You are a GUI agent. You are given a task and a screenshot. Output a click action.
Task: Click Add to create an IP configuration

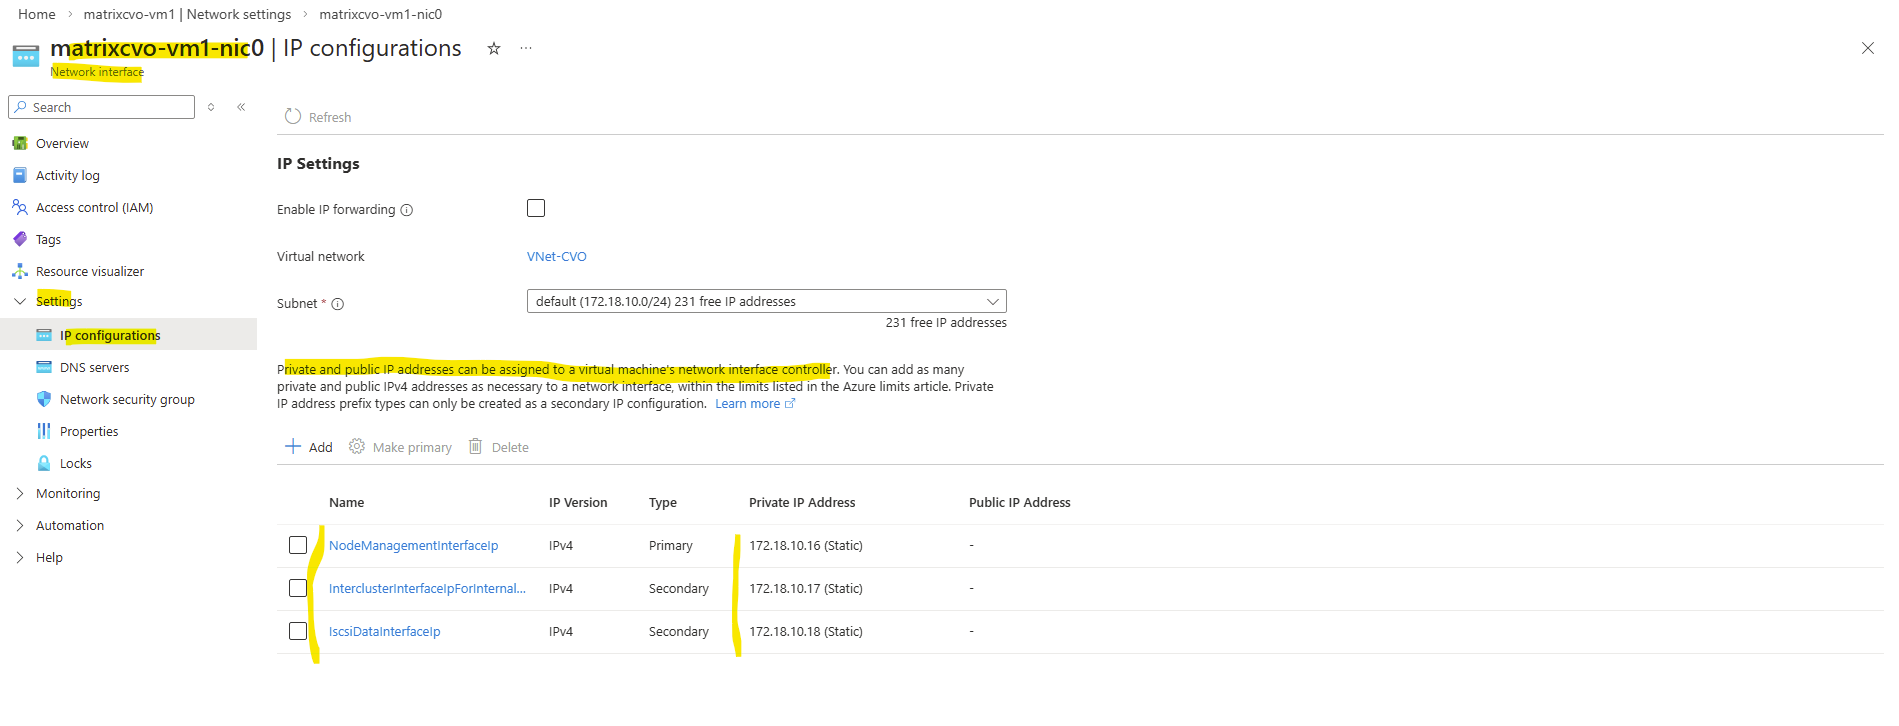309,447
